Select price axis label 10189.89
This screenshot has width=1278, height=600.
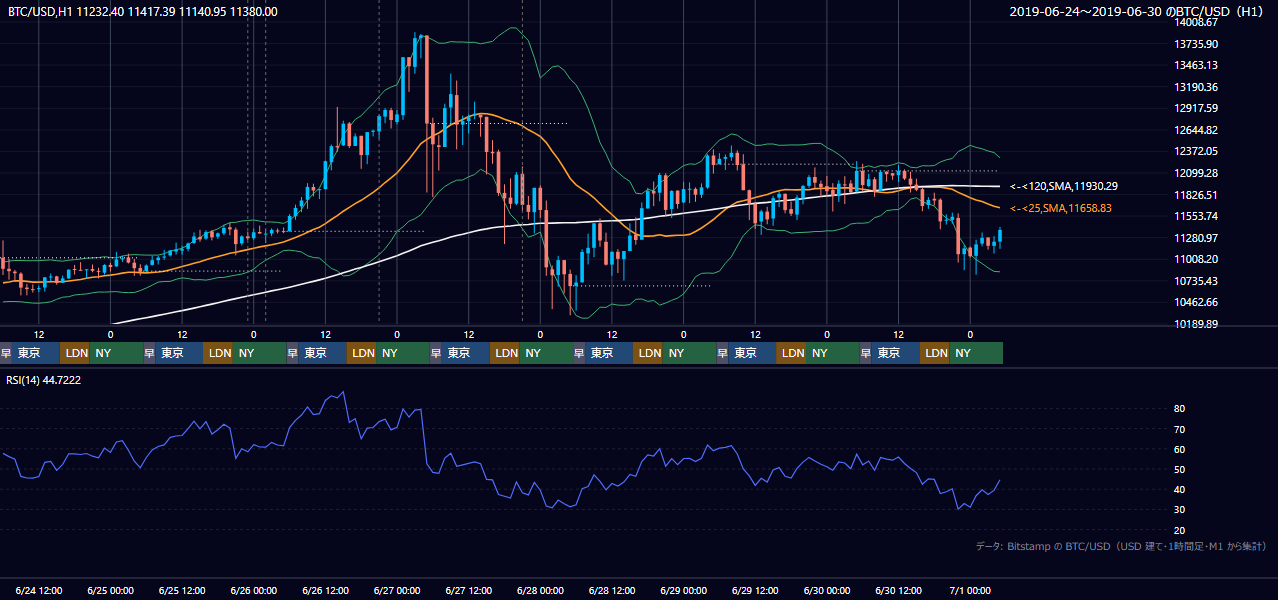point(1195,324)
